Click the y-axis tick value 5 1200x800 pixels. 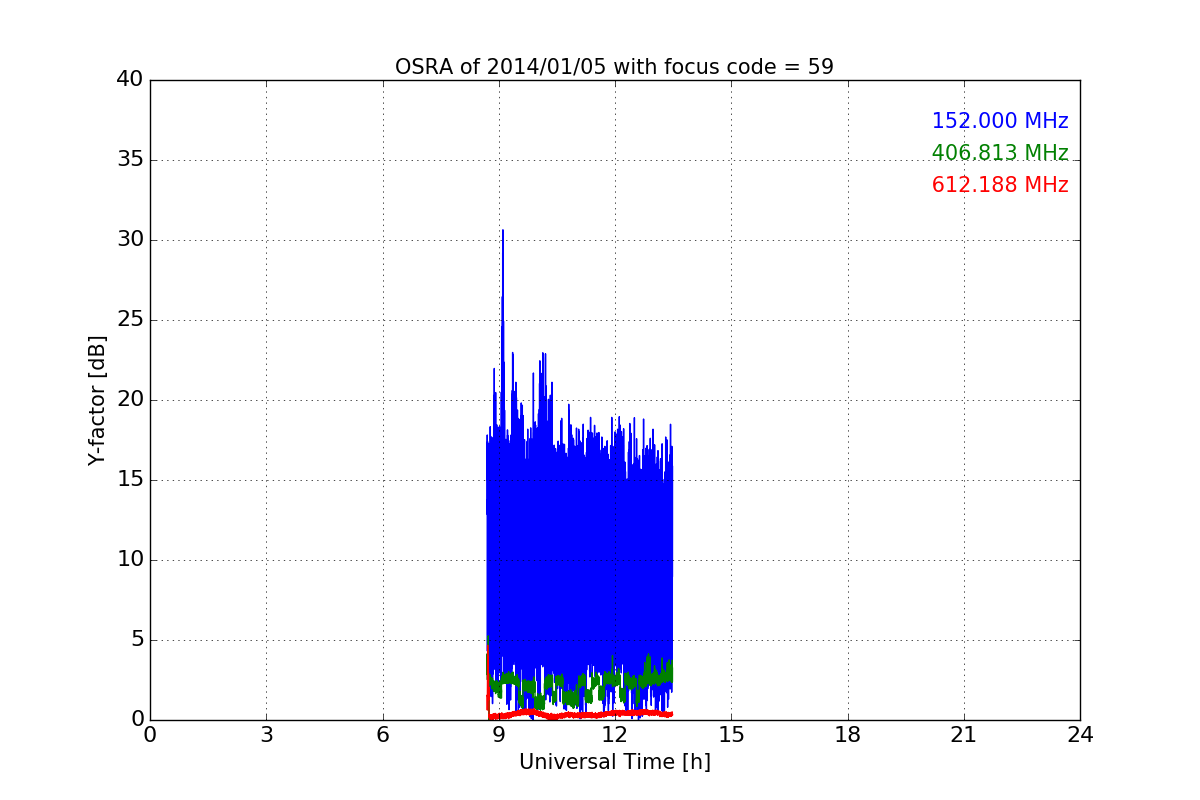[137, 639]
